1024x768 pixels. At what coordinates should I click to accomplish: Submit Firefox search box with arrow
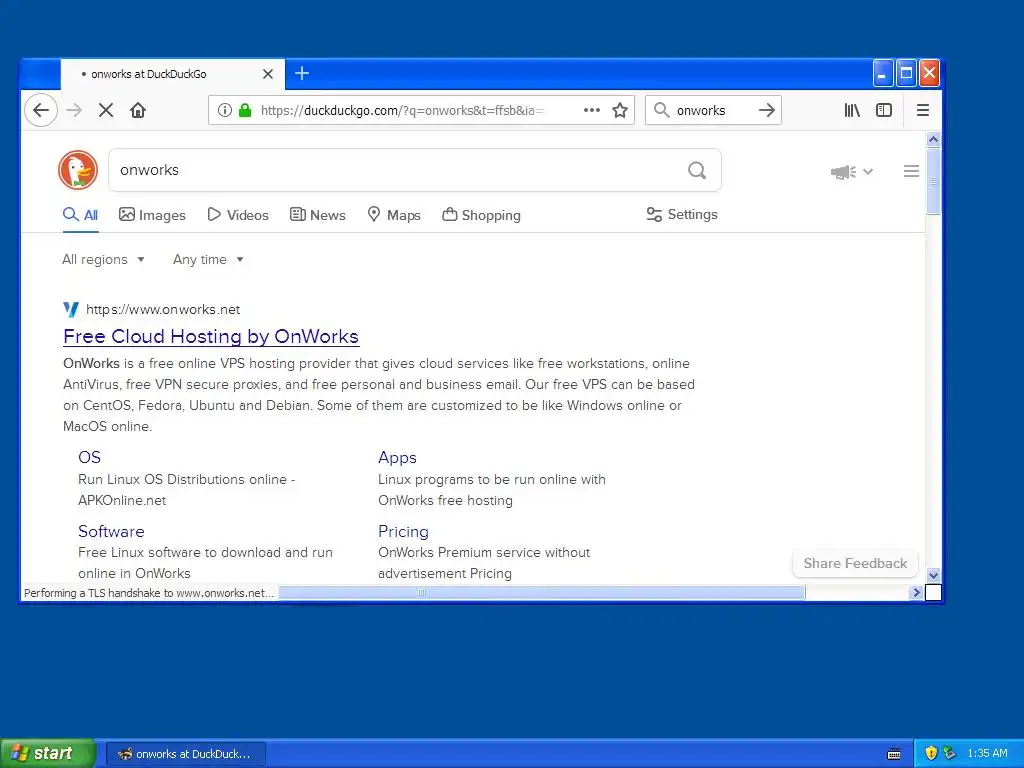point(767,110)
